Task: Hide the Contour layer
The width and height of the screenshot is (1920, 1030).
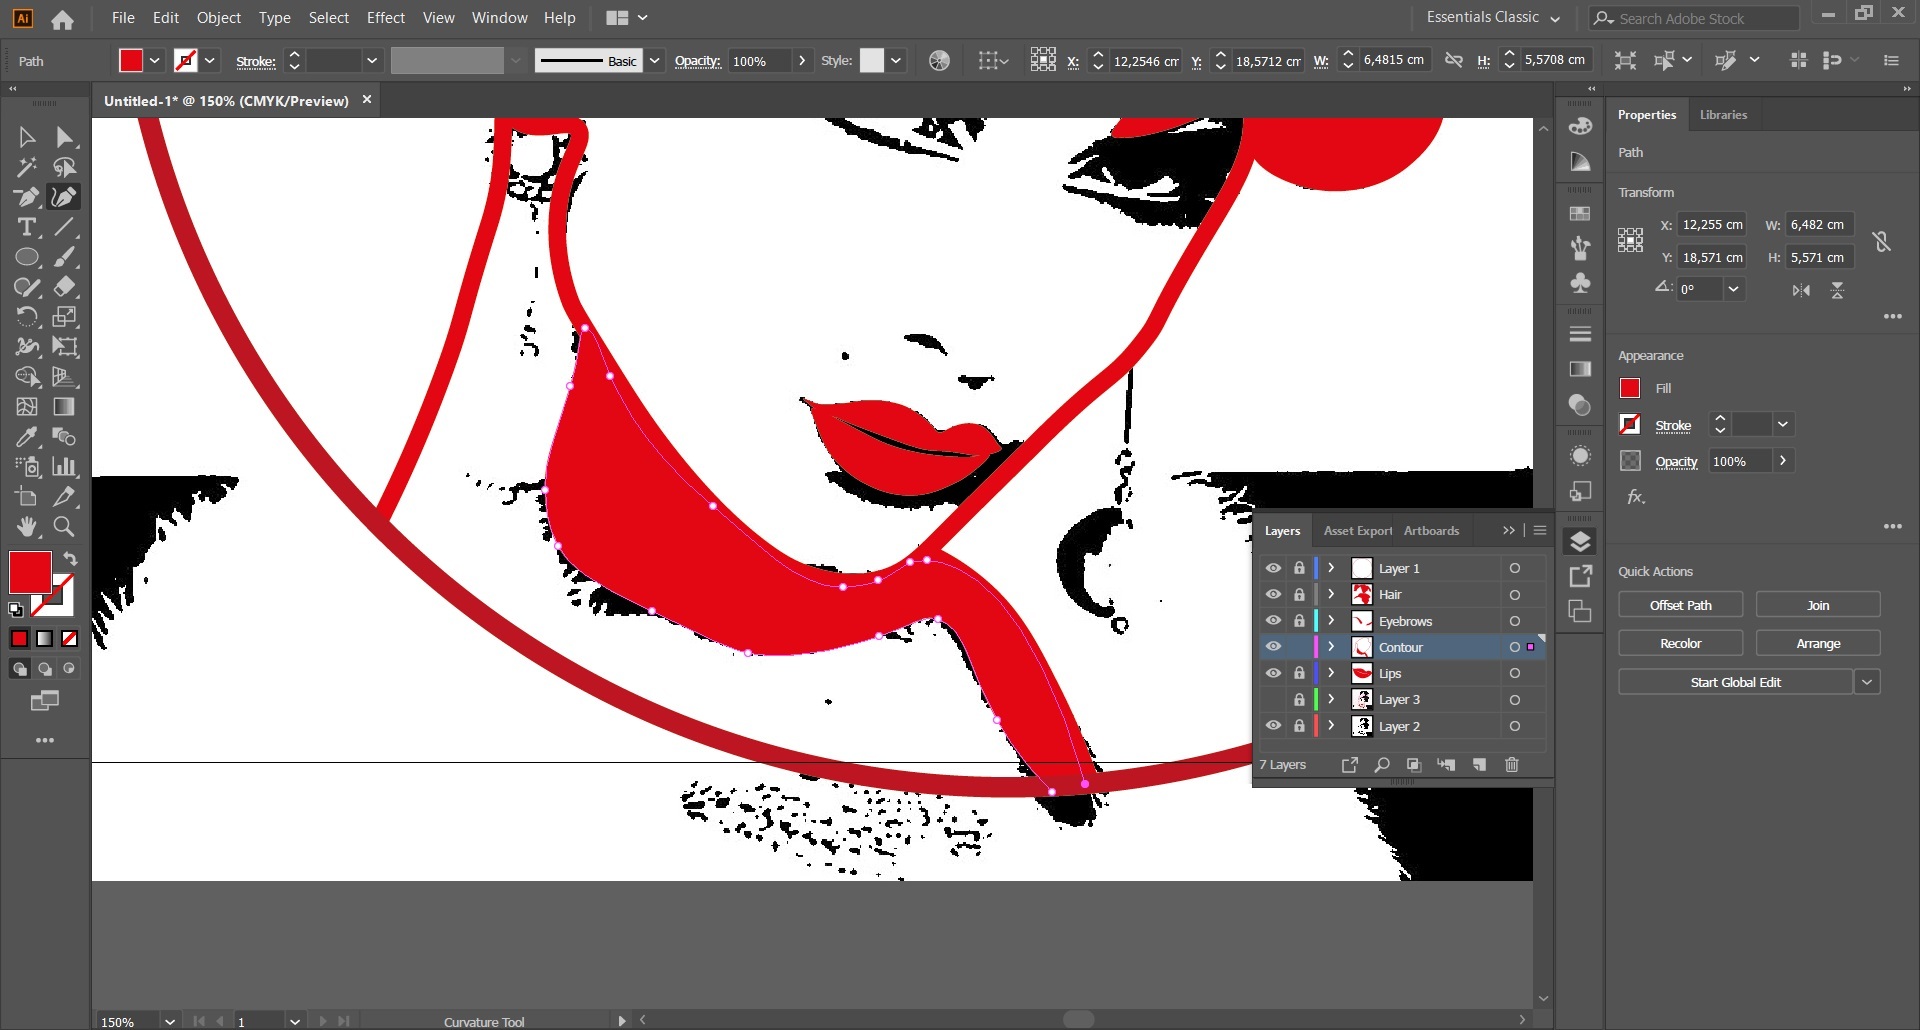Action: (1273, 647)
